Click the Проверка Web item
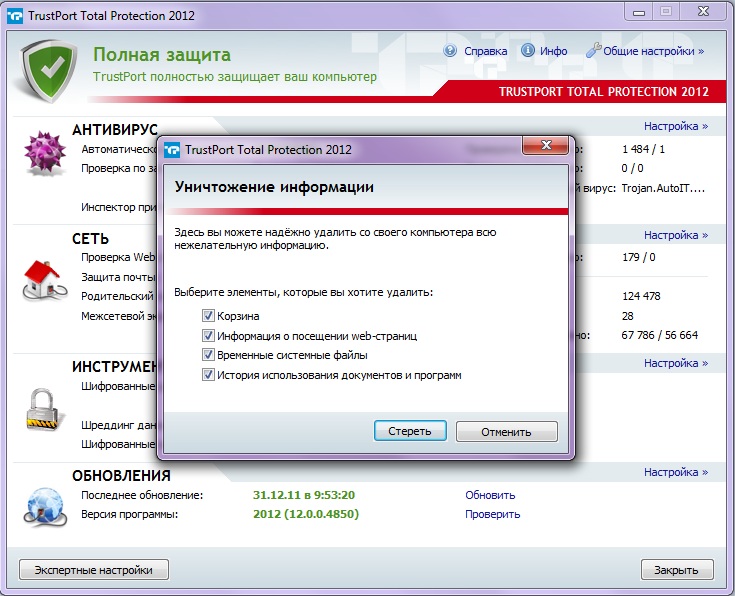735x596 pixels. click(118, 257)
